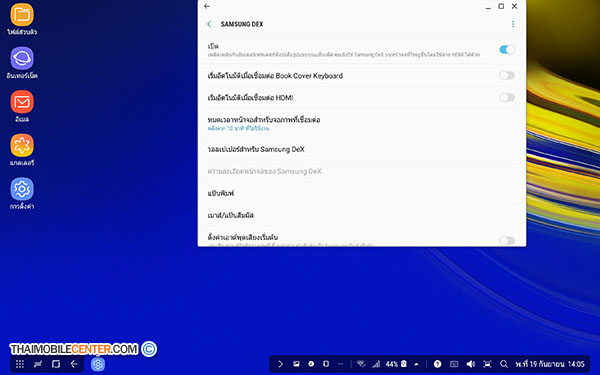Close the Samsung DeX settings window
Screen dimensions: 600x375
coord(515,6)
